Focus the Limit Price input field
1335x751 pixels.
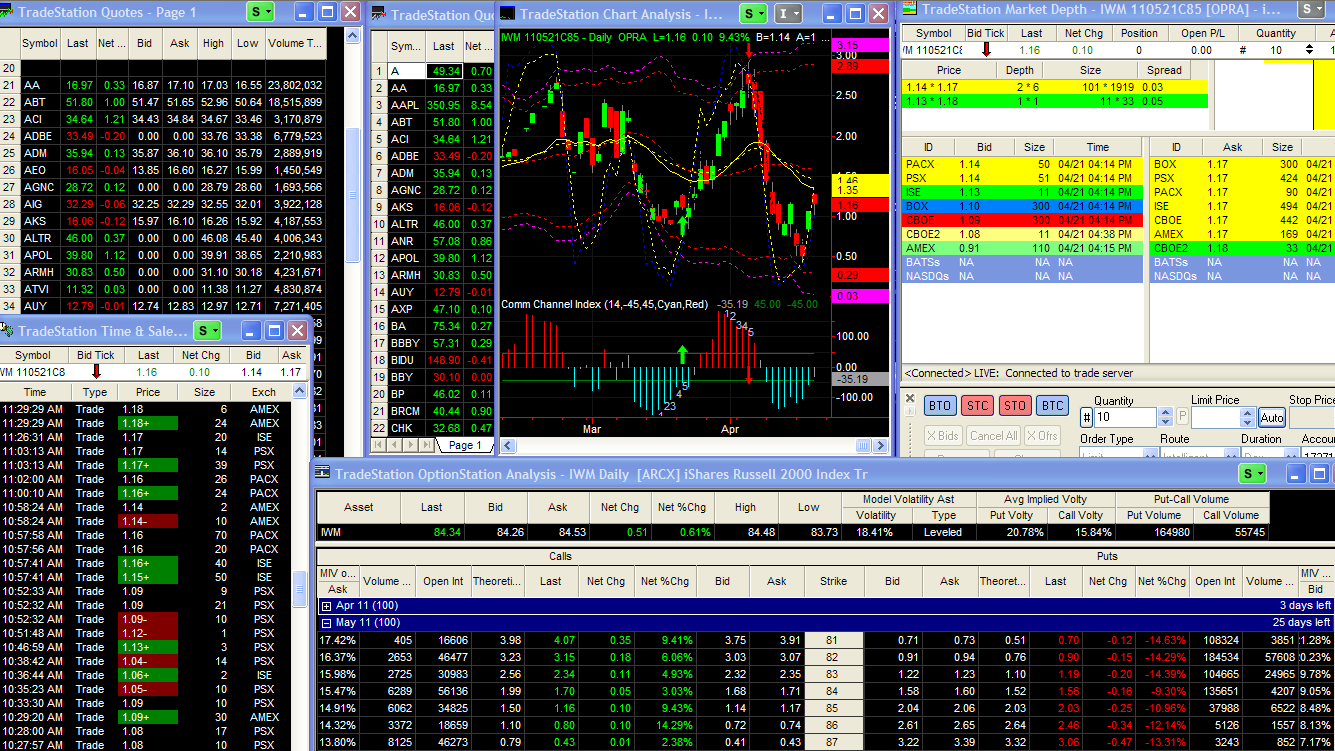[1217, 417]
